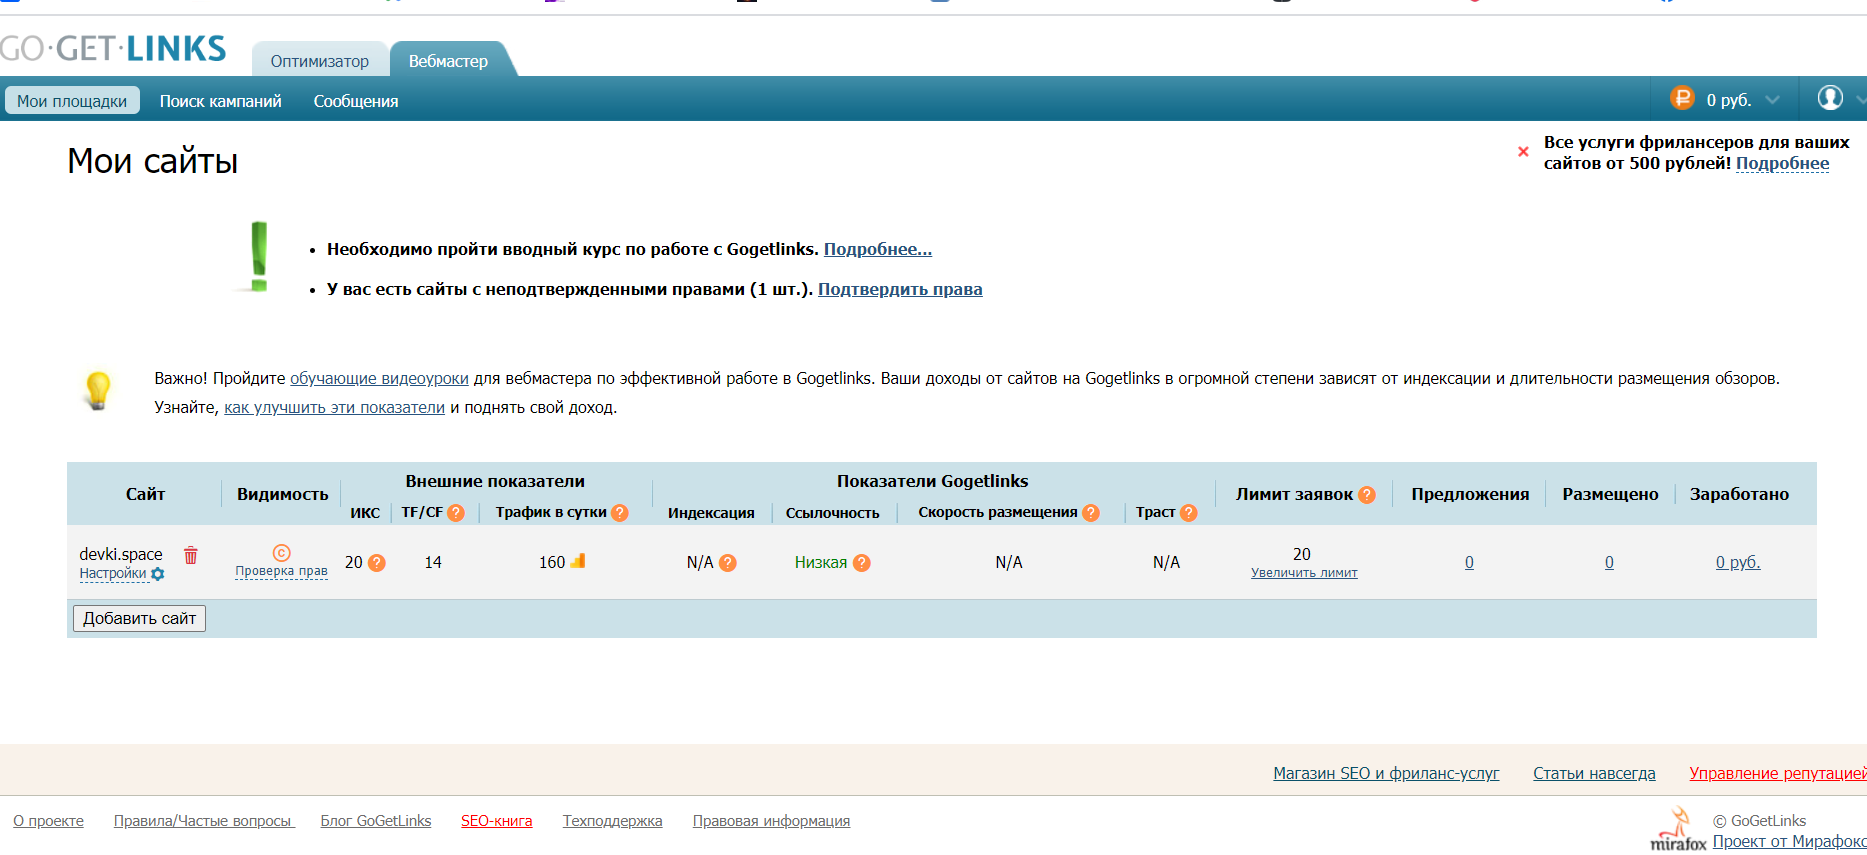Open the user profile icon
The image size is (1867, 855).
(x=1830, y=98)
